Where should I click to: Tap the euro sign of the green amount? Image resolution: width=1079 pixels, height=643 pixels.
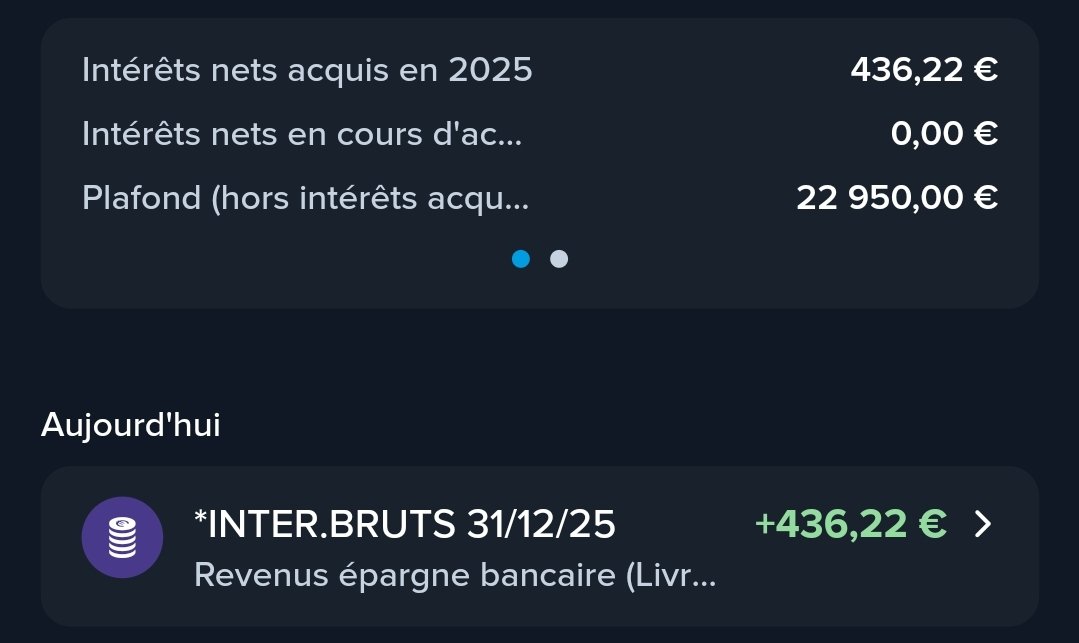(932, 524)
